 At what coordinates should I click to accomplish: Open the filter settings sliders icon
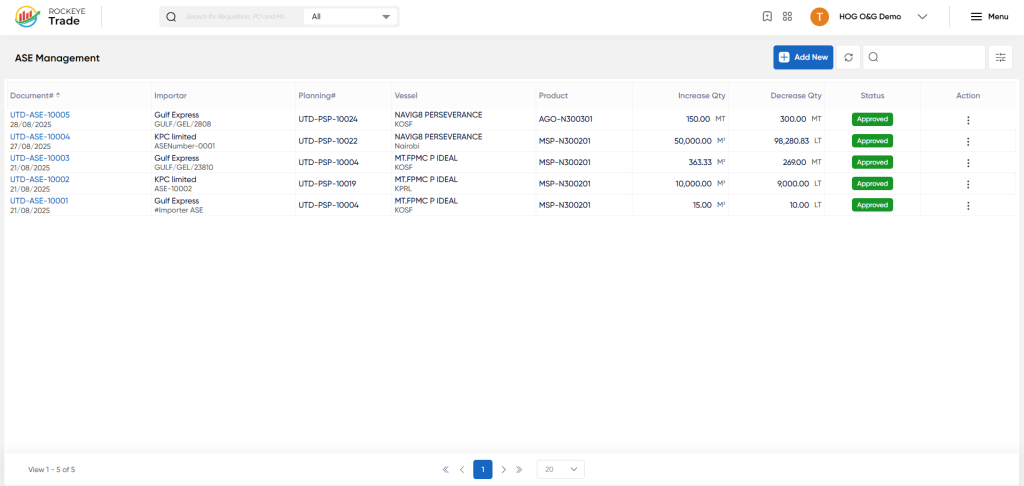click(1000, 57)
